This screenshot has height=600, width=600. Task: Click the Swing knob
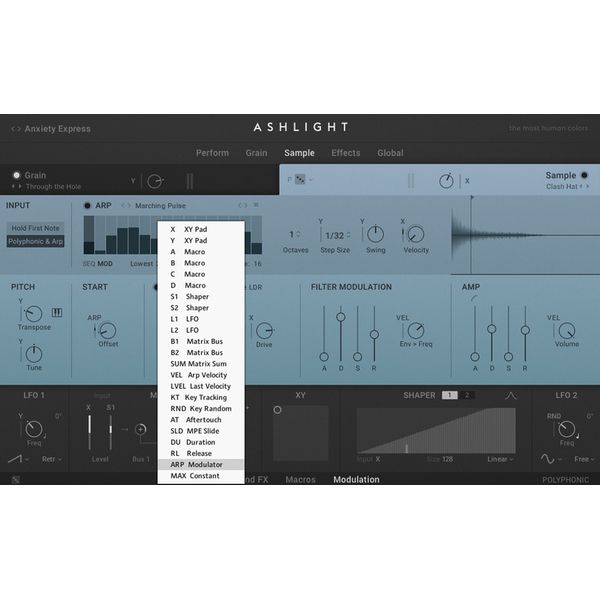[375, 234]
